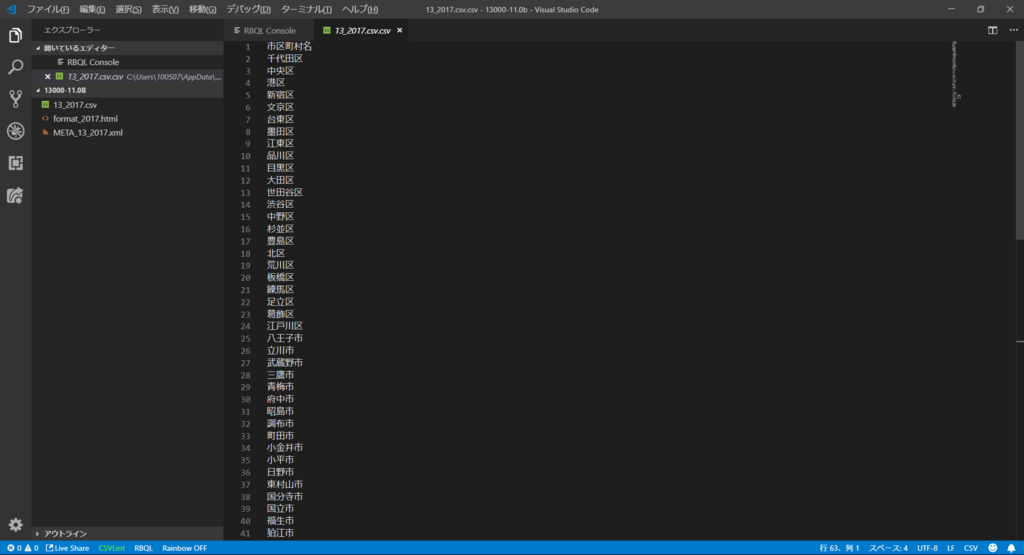Open the Debug view icon

tap(16, 131)
